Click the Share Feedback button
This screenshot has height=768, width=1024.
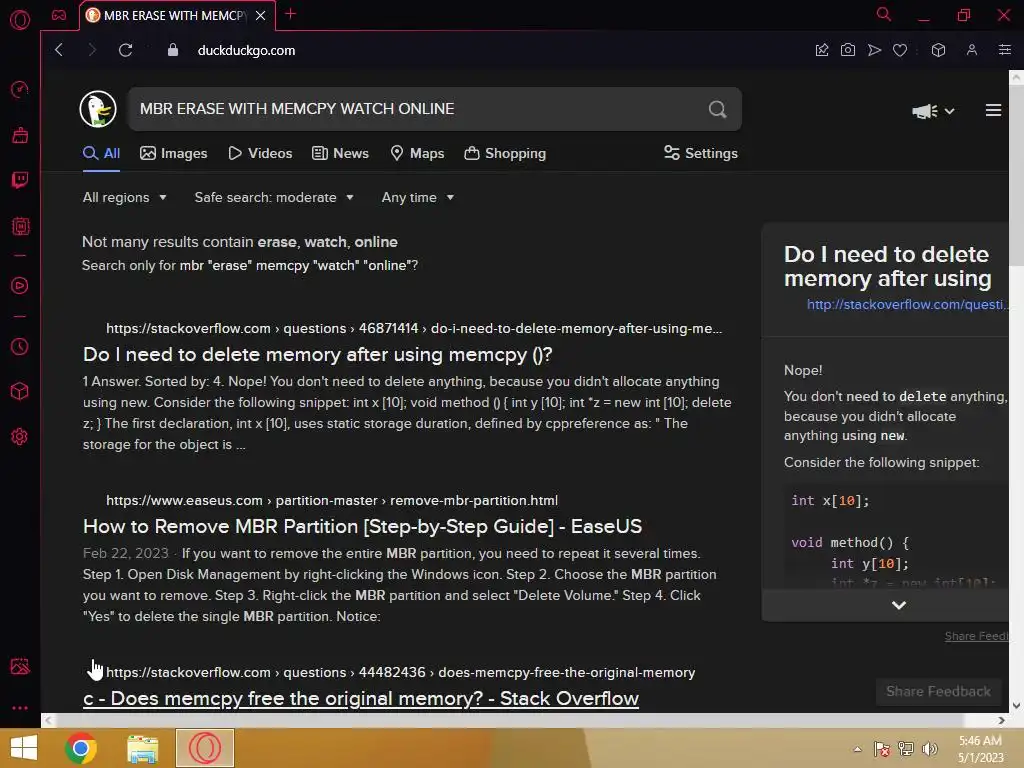[938, 692]
